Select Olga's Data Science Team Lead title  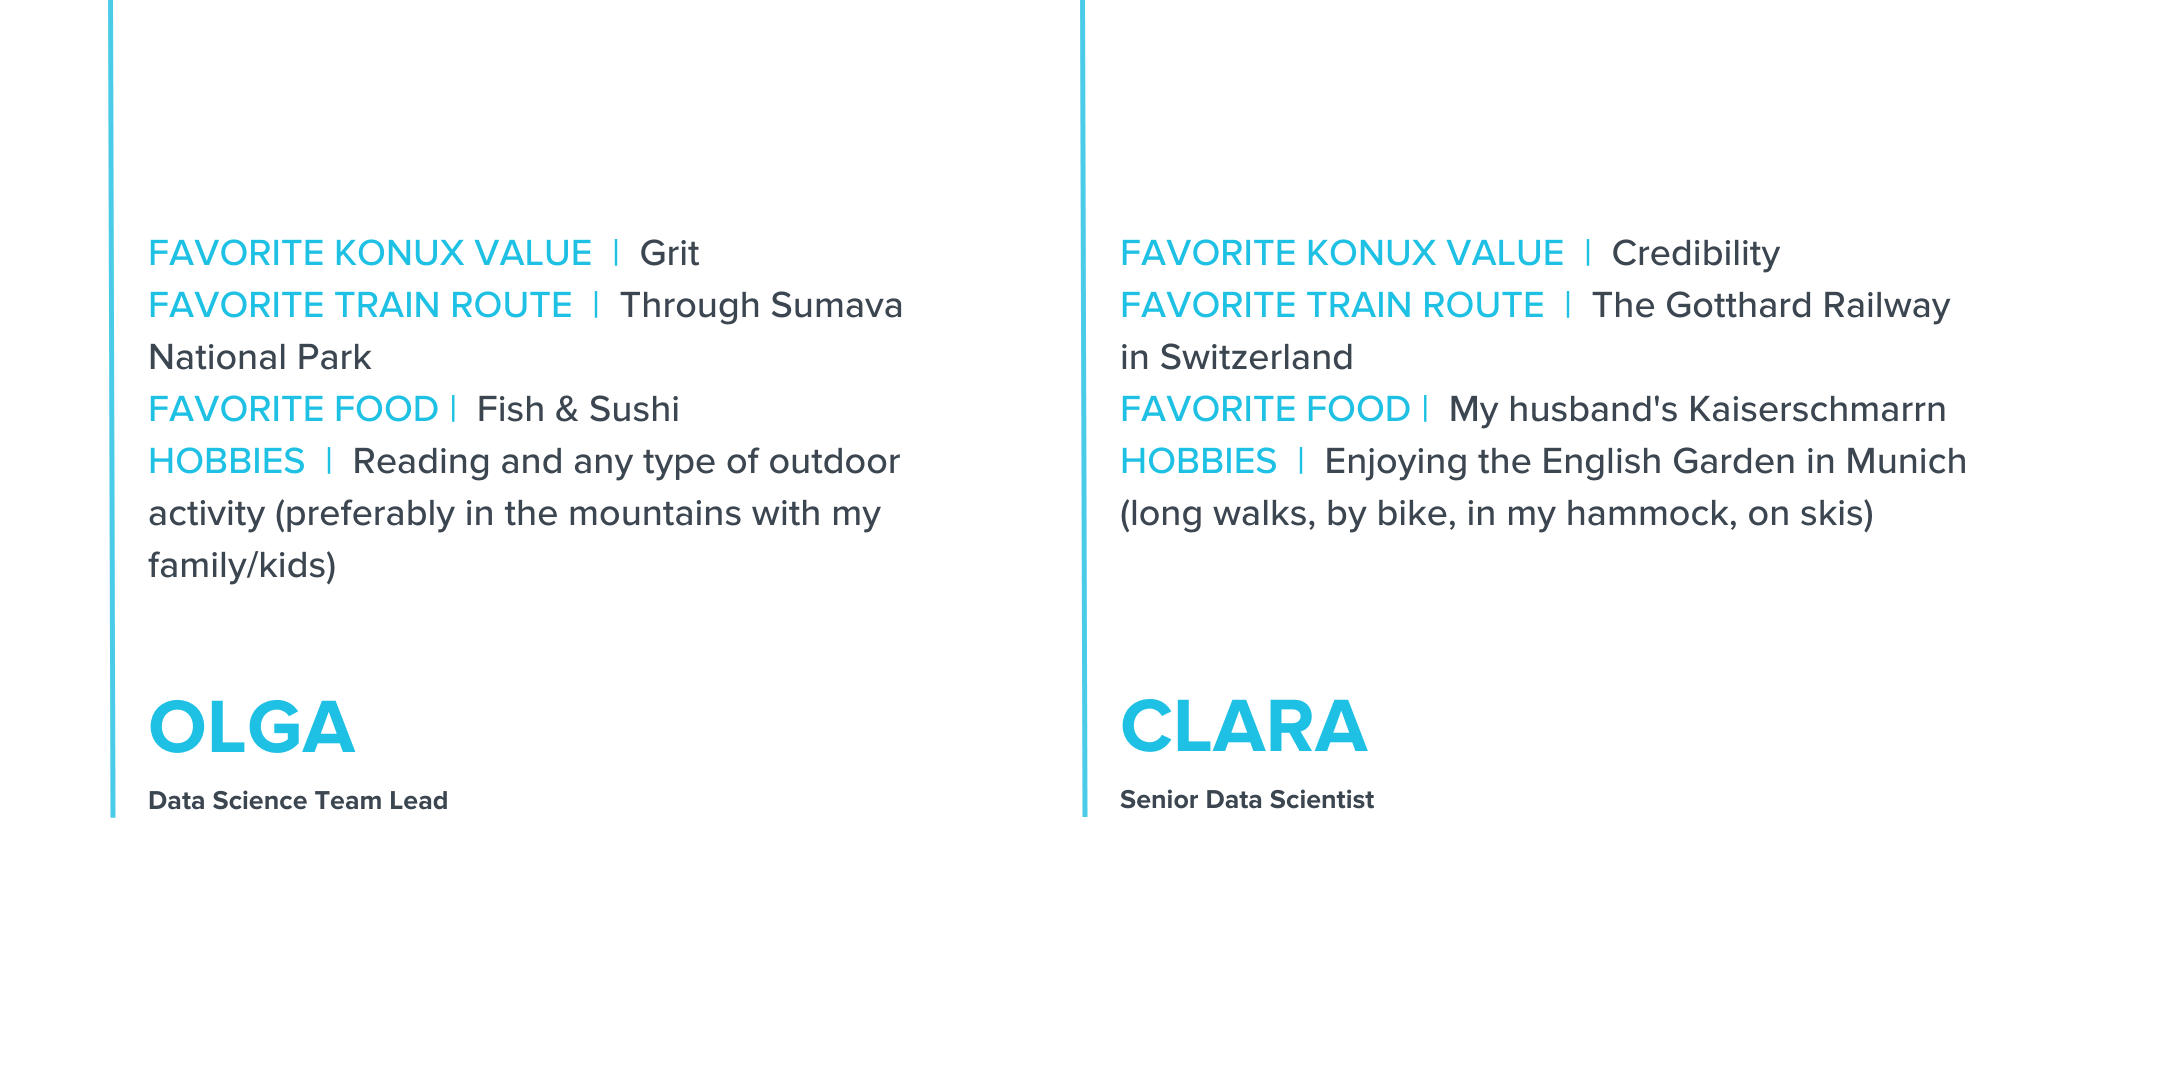(x=298, y=801)
